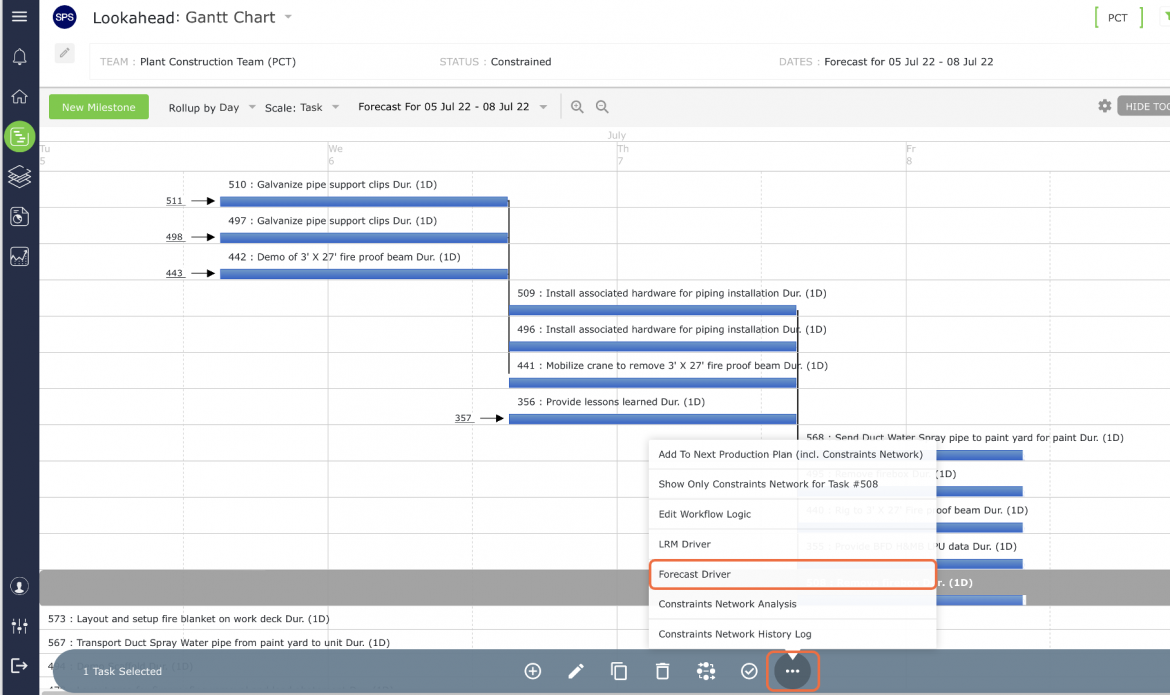Viewport: 1170px width, 695px height.
Task: Open the more options ellipsis button
Action: 792,671
